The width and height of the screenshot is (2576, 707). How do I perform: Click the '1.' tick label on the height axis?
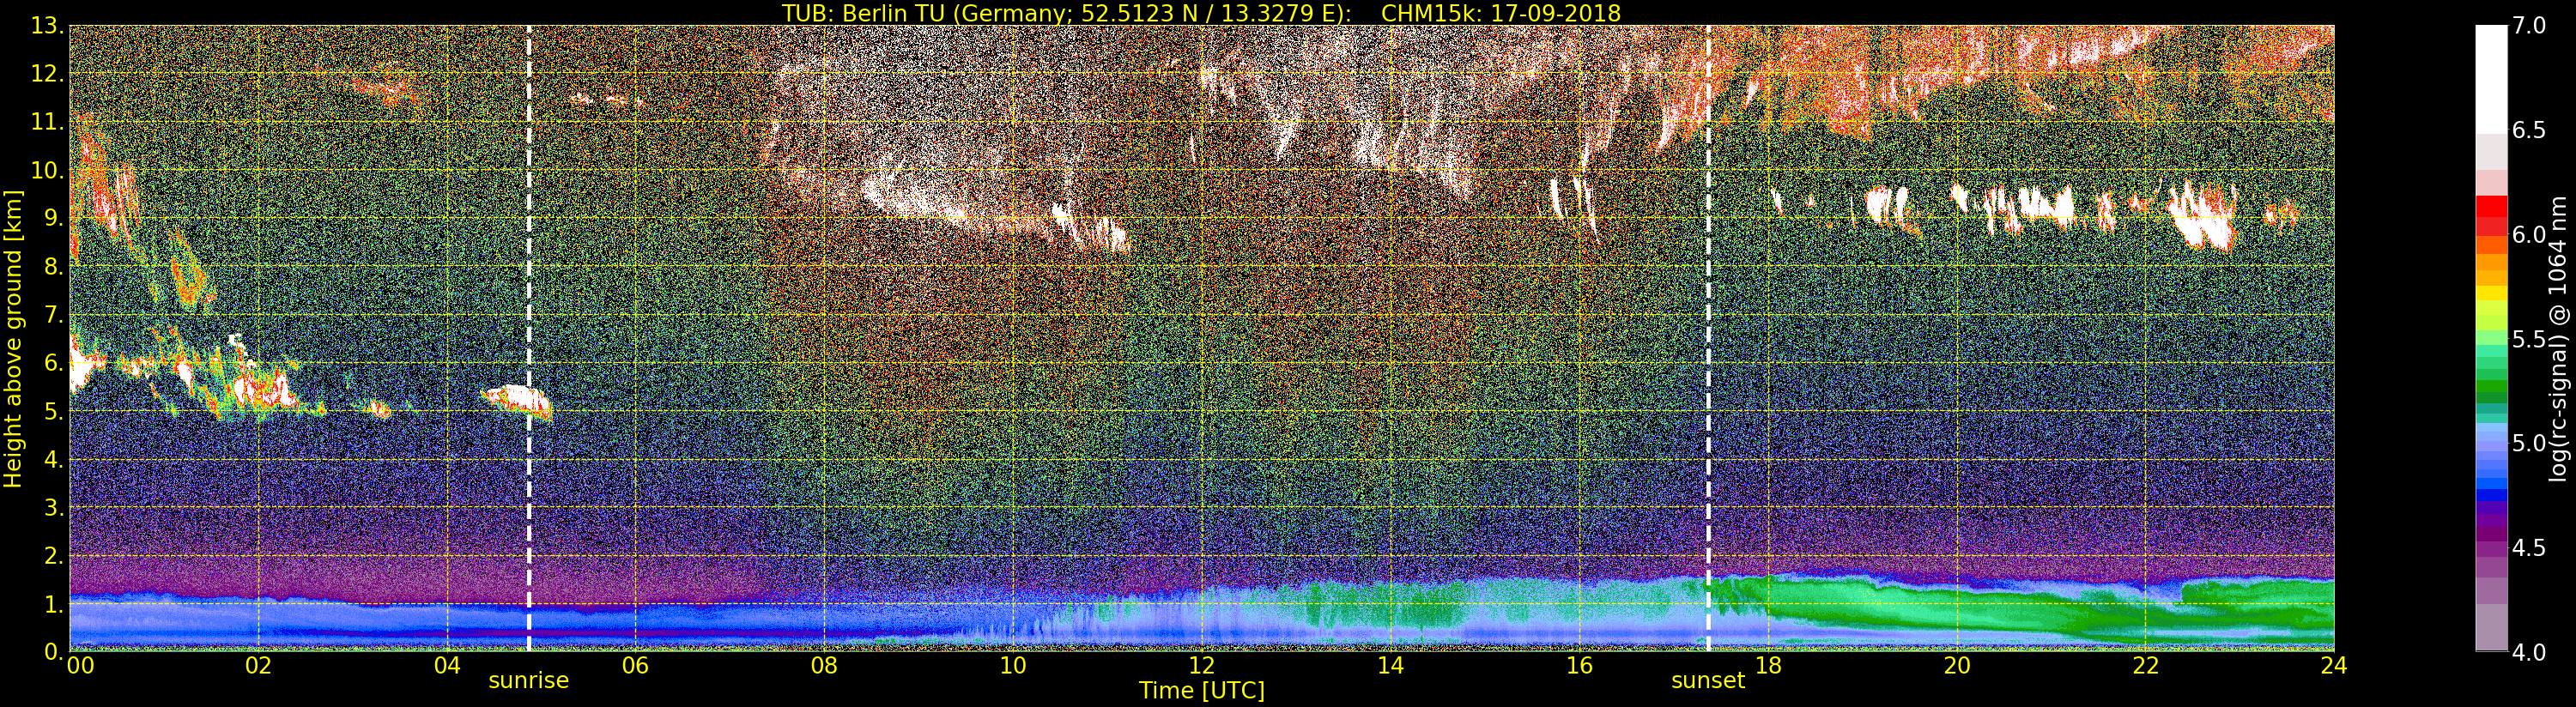coord(53,604)
